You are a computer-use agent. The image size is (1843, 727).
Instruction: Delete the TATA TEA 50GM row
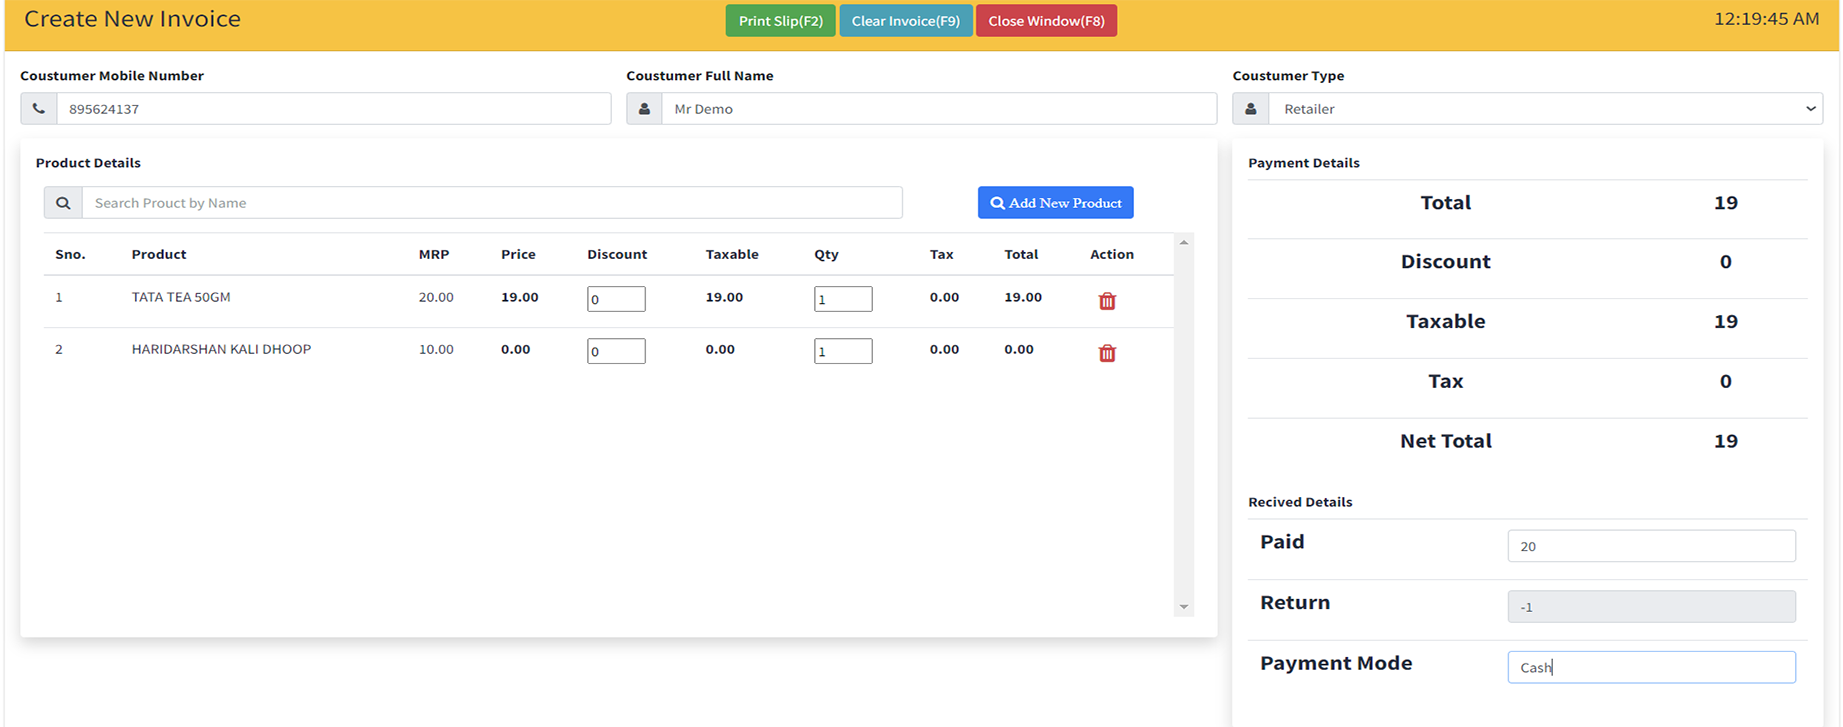(1107, 301)
